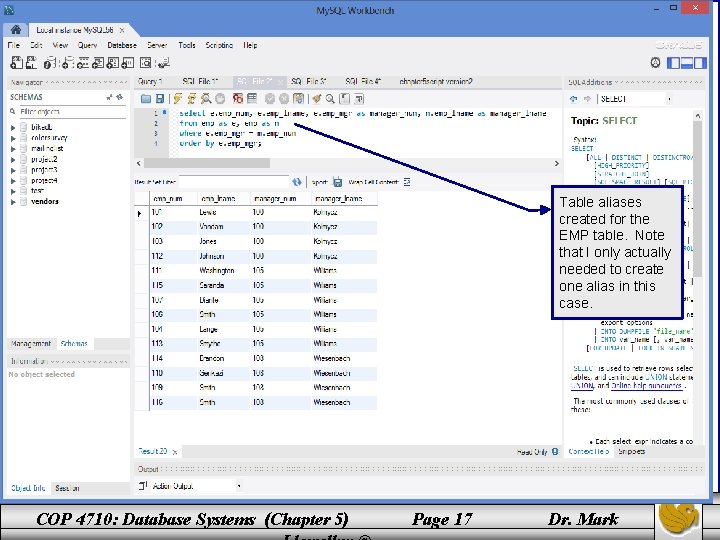
Task: Create a new view icon
Action: [x=98, y=63]
